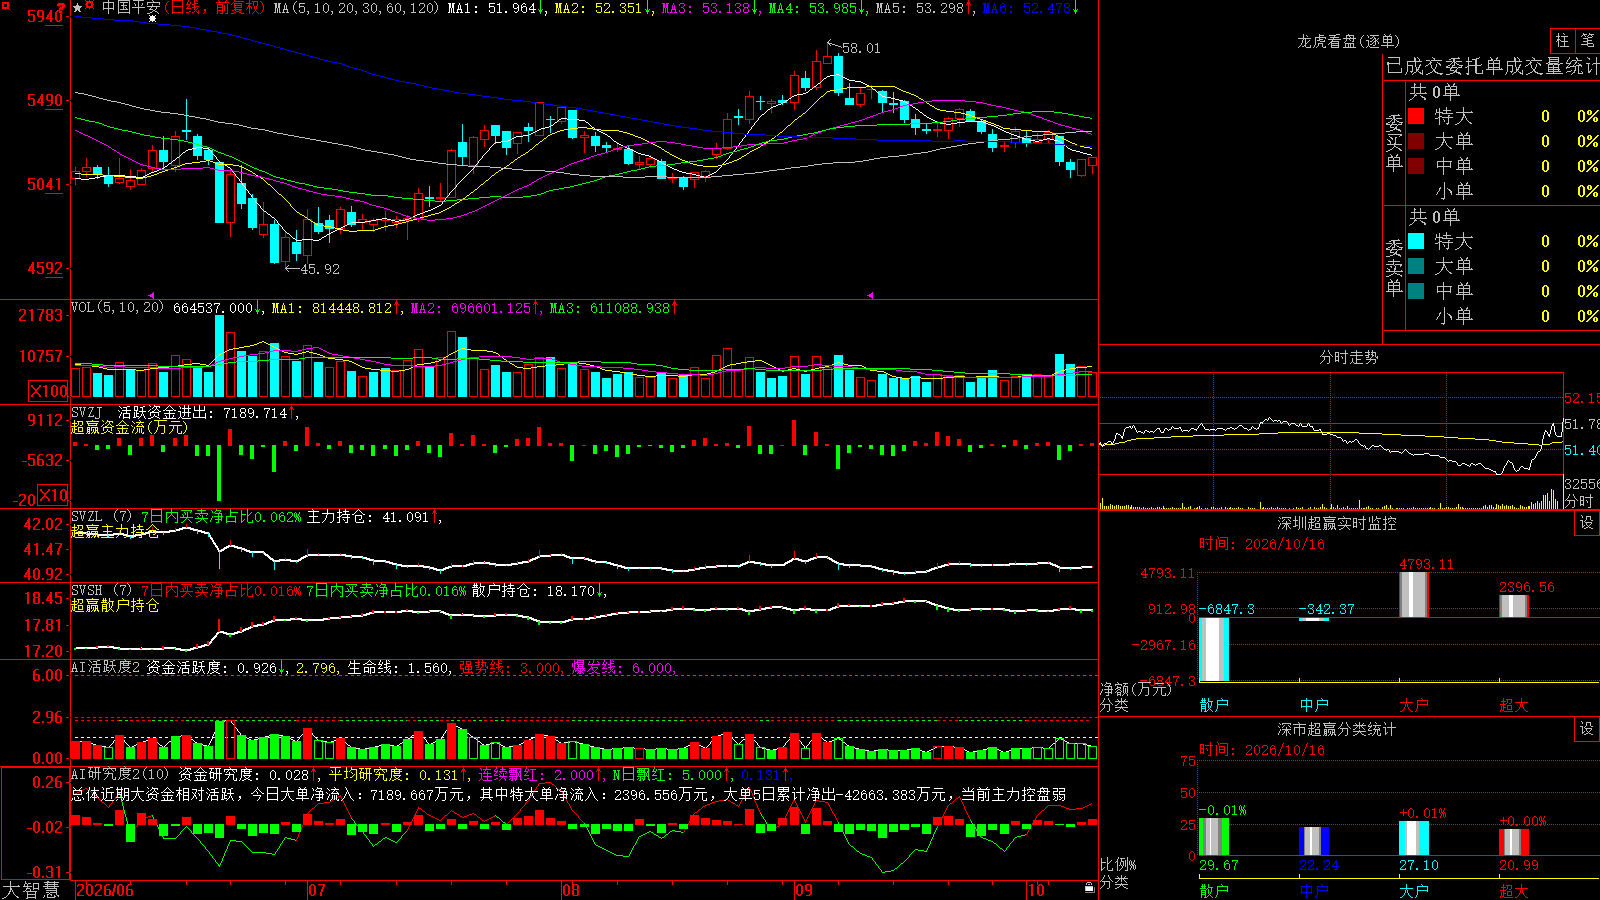The width and height of the screenshot is (1600, 900).
Task: Click the cyan 特大 sell-order color swatch
Action: tap(1416, 241)
